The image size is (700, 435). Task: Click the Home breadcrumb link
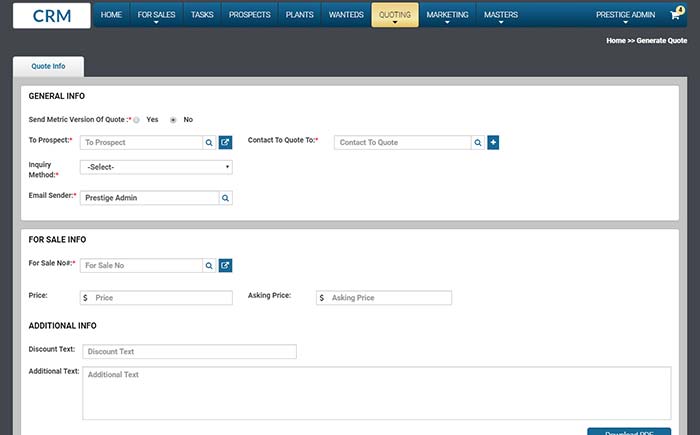[616, 41]
